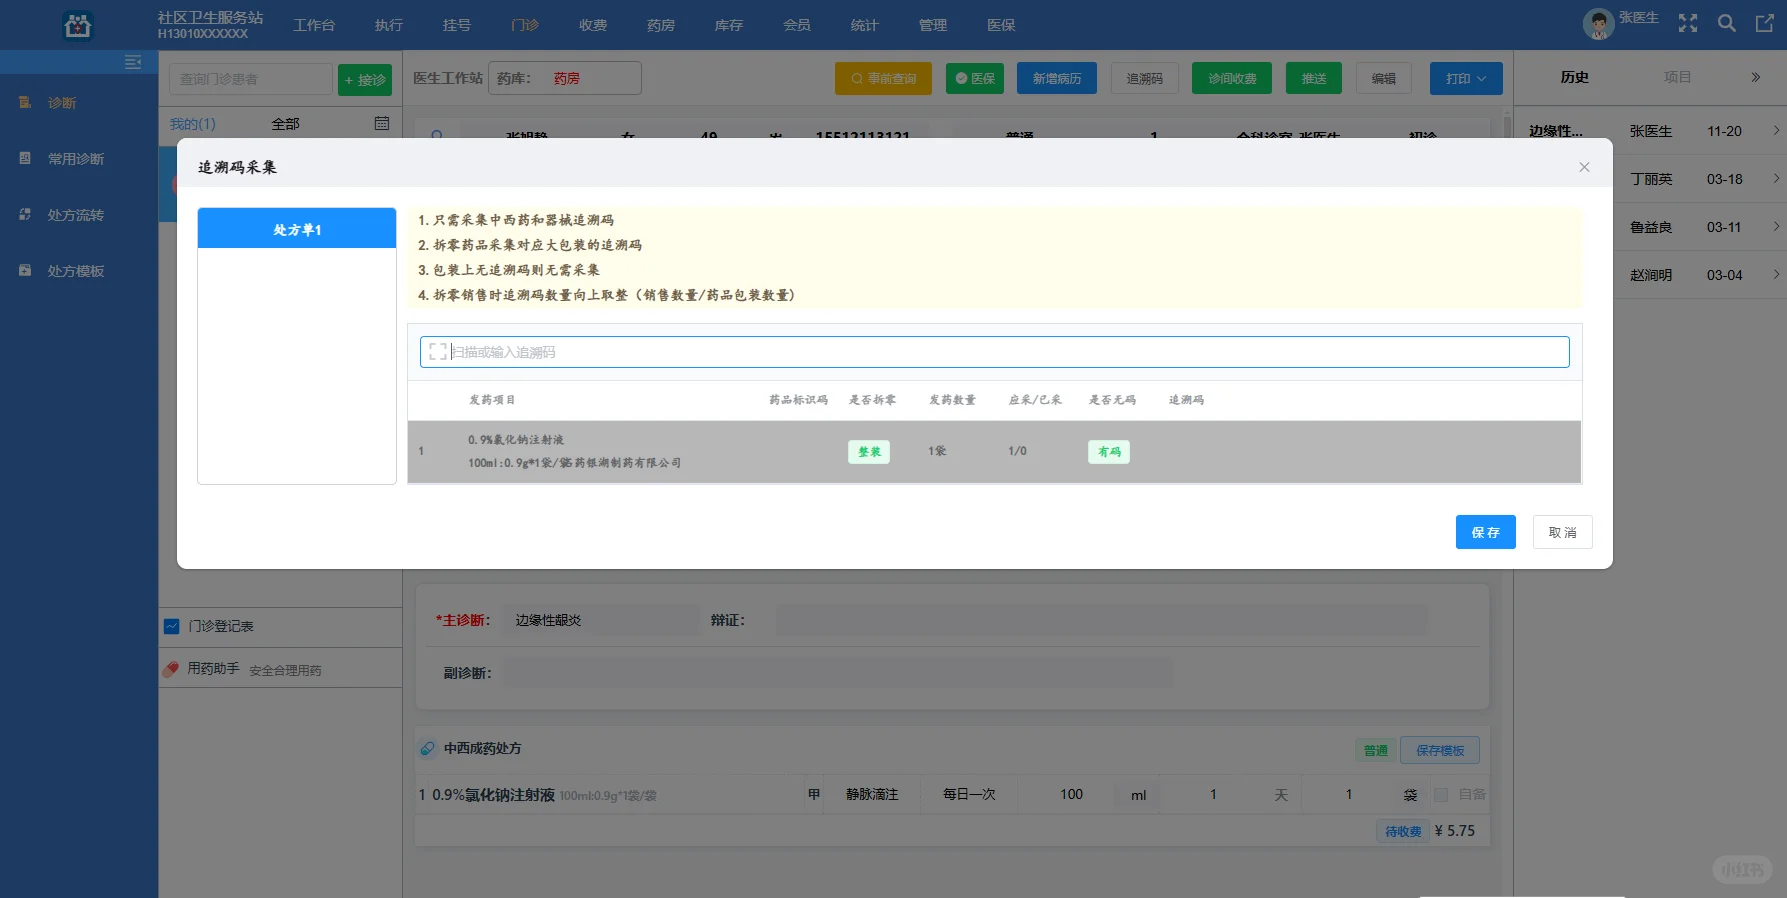The width and height of the screenshot is (1787, 898).
Task: Collapse the left sidebar menu icon
Action: pos(132,62)
